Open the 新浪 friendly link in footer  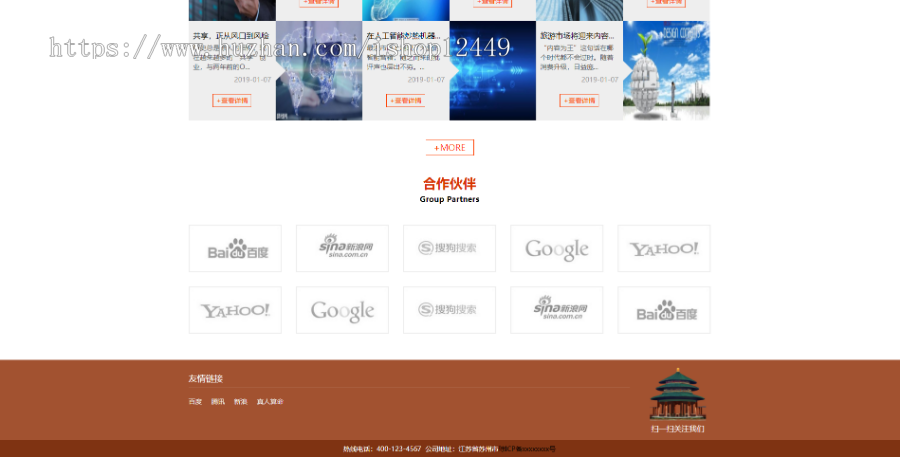[240, 401]
